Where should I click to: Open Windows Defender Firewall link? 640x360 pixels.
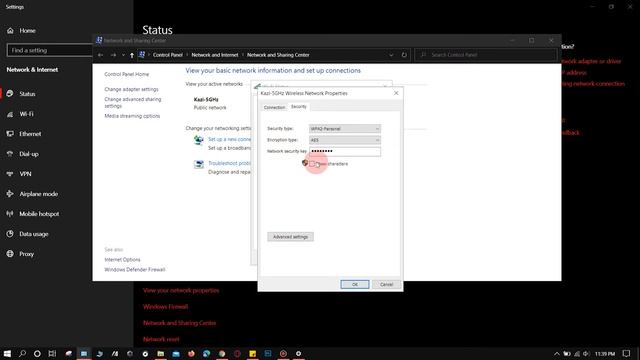[x=135, y=269]
